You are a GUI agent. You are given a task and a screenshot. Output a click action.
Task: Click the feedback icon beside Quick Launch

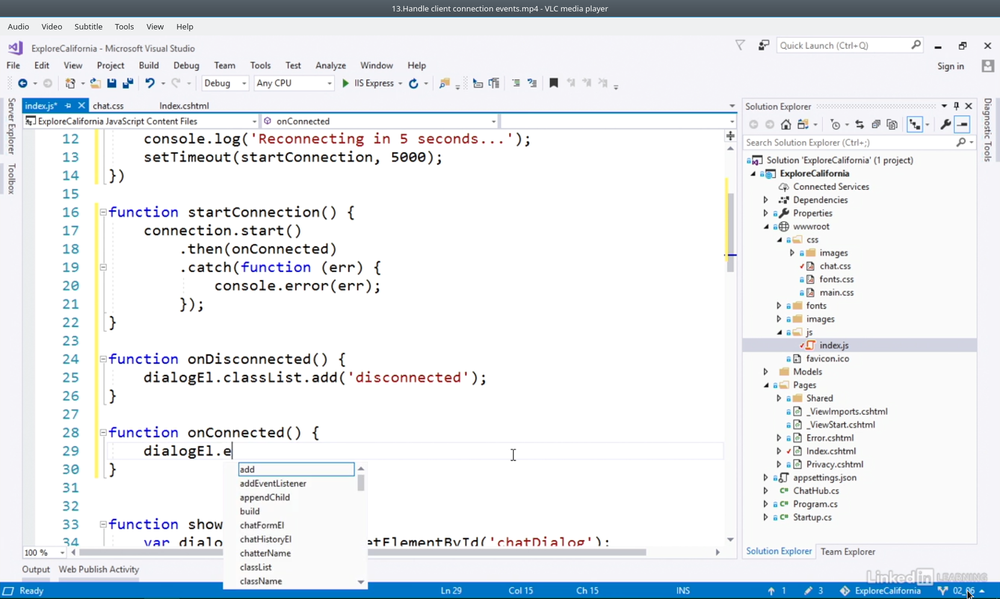point(763,45)
